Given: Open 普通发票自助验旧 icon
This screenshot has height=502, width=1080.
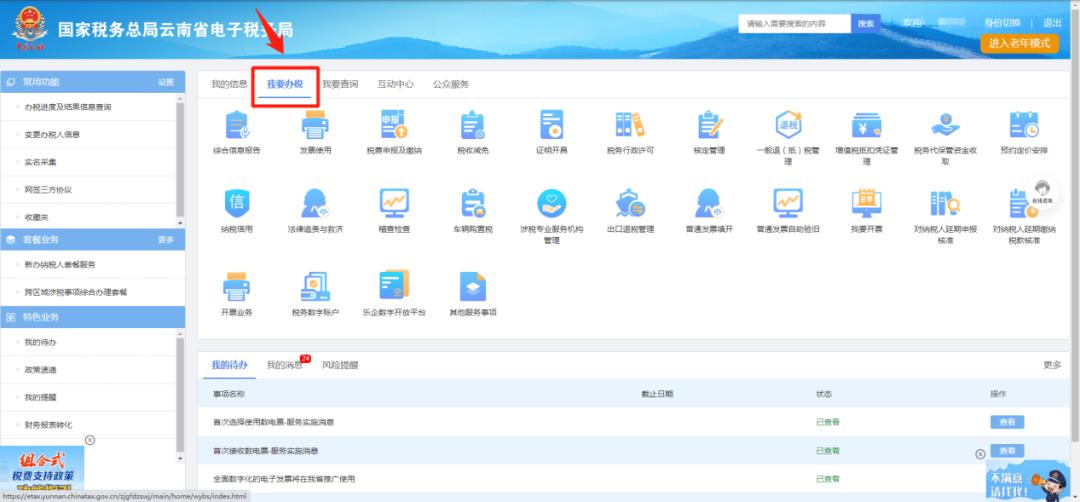Looking at the screenshot, I should point(788,203).
